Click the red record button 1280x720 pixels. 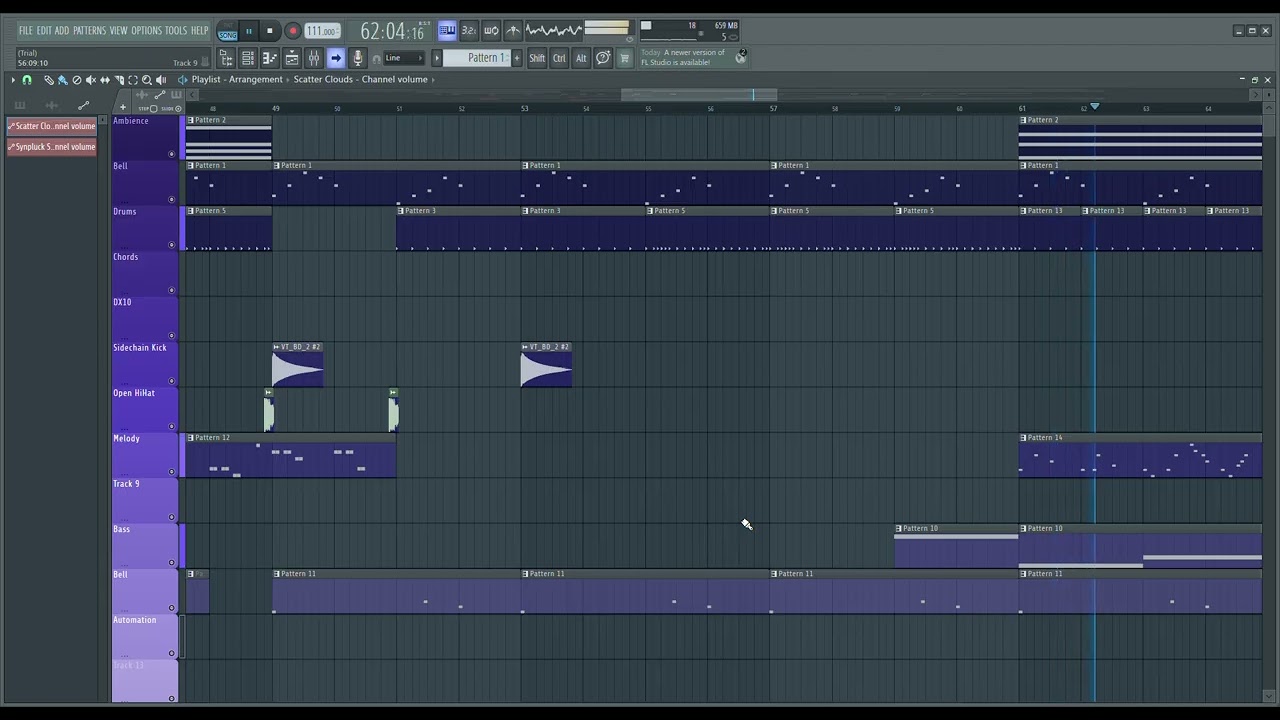pyautogui.click(x=293, y=31)
